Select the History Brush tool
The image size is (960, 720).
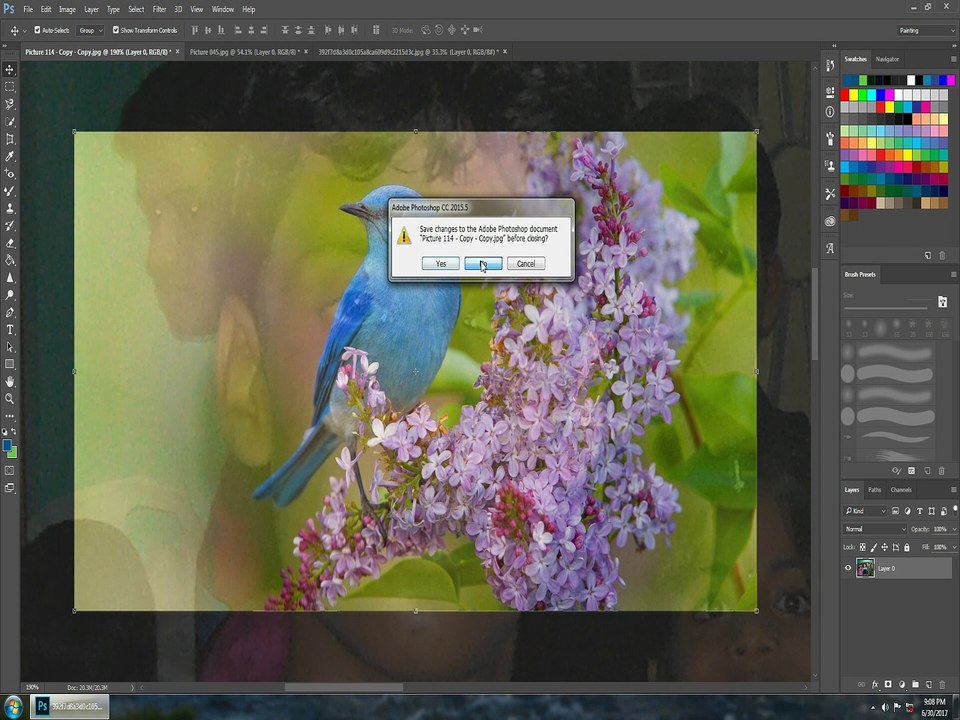tap(10, 226)
